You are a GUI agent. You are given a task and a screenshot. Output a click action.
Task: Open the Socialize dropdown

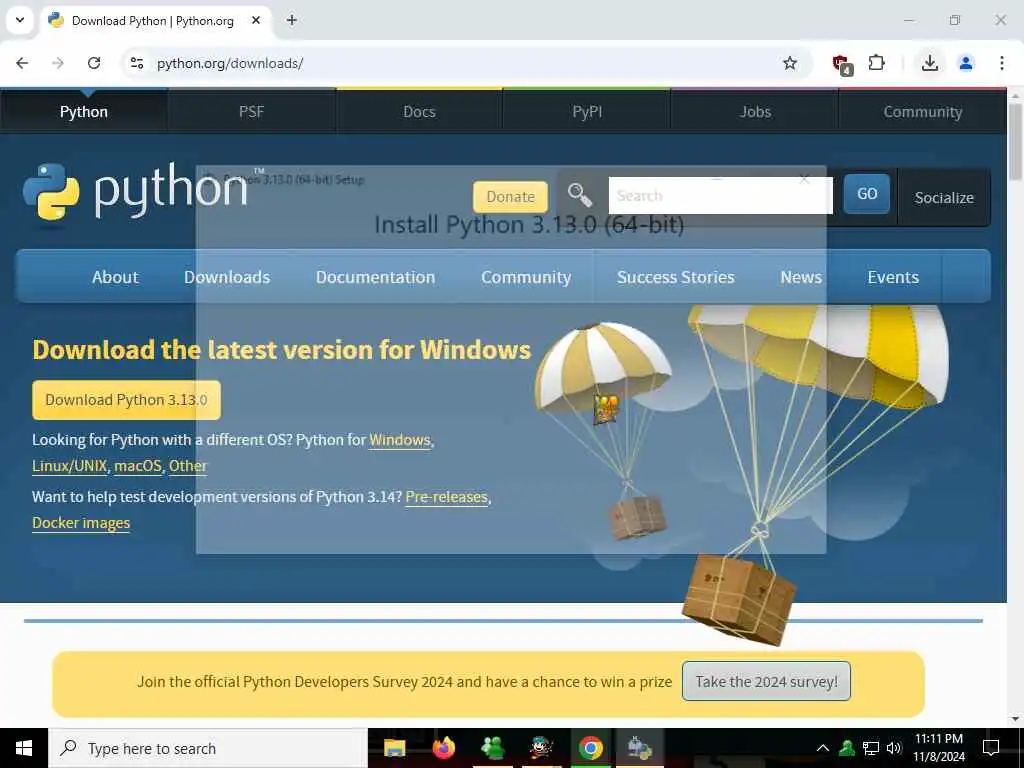point(944,197)
